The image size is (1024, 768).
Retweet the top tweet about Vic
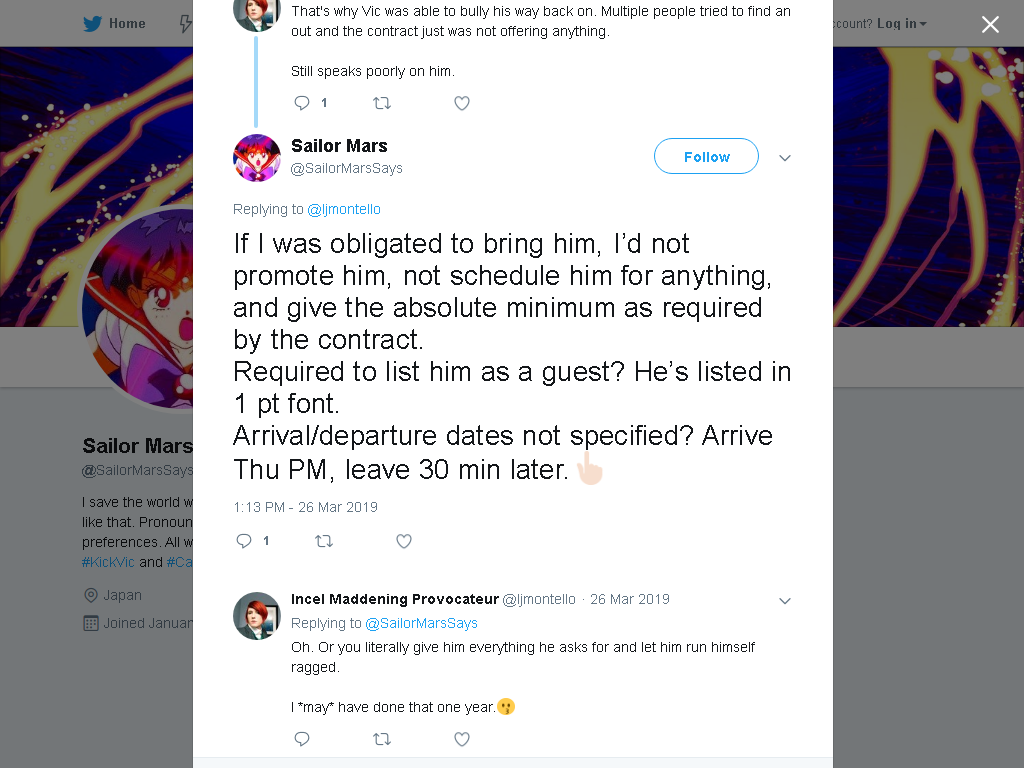(x=381, y=103)
